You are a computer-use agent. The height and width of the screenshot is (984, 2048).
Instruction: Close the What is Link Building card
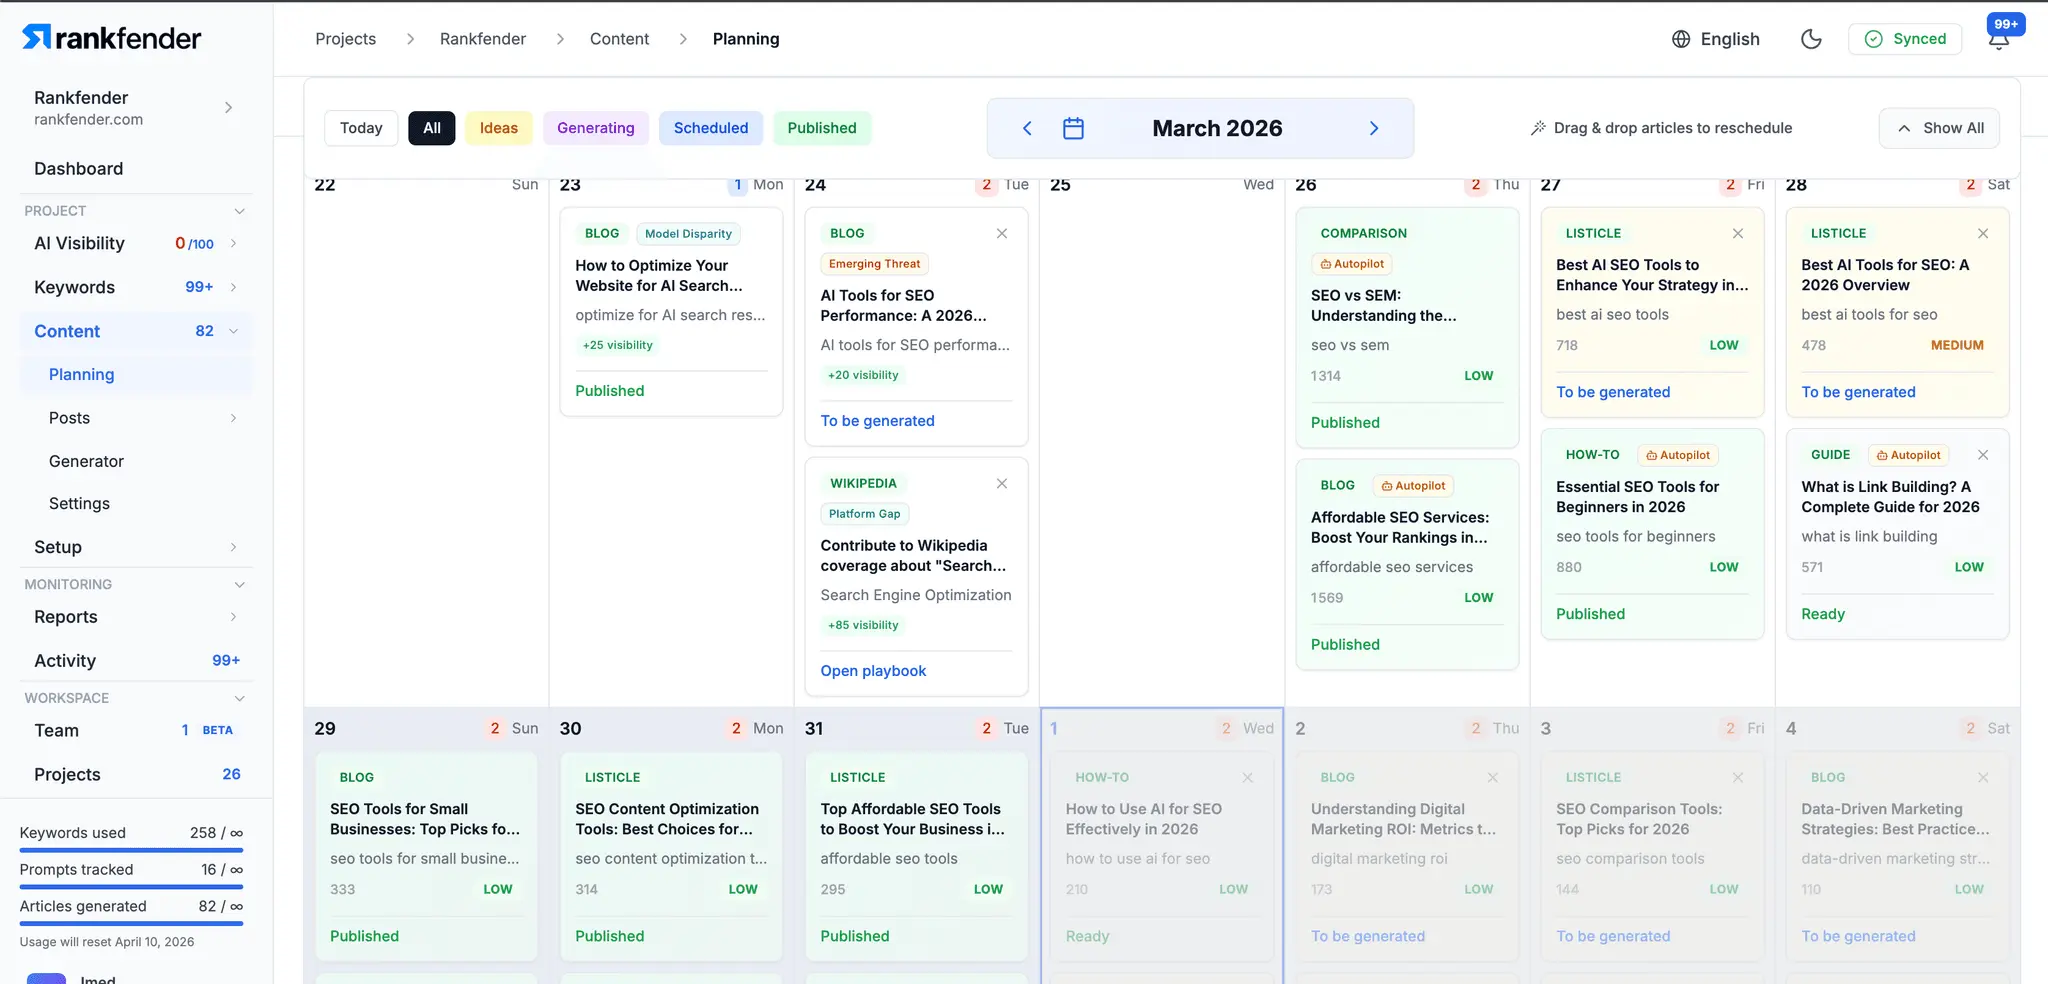pyautogui.click(x=1983, y=455)
